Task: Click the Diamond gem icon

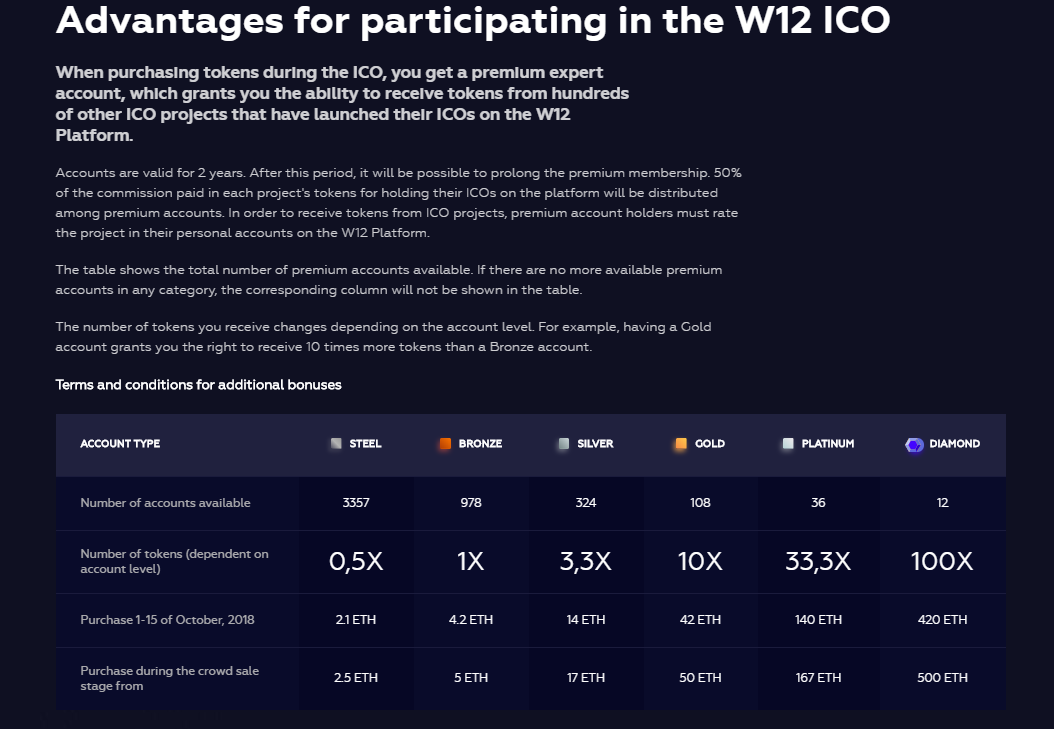Action: coord(914,445)
